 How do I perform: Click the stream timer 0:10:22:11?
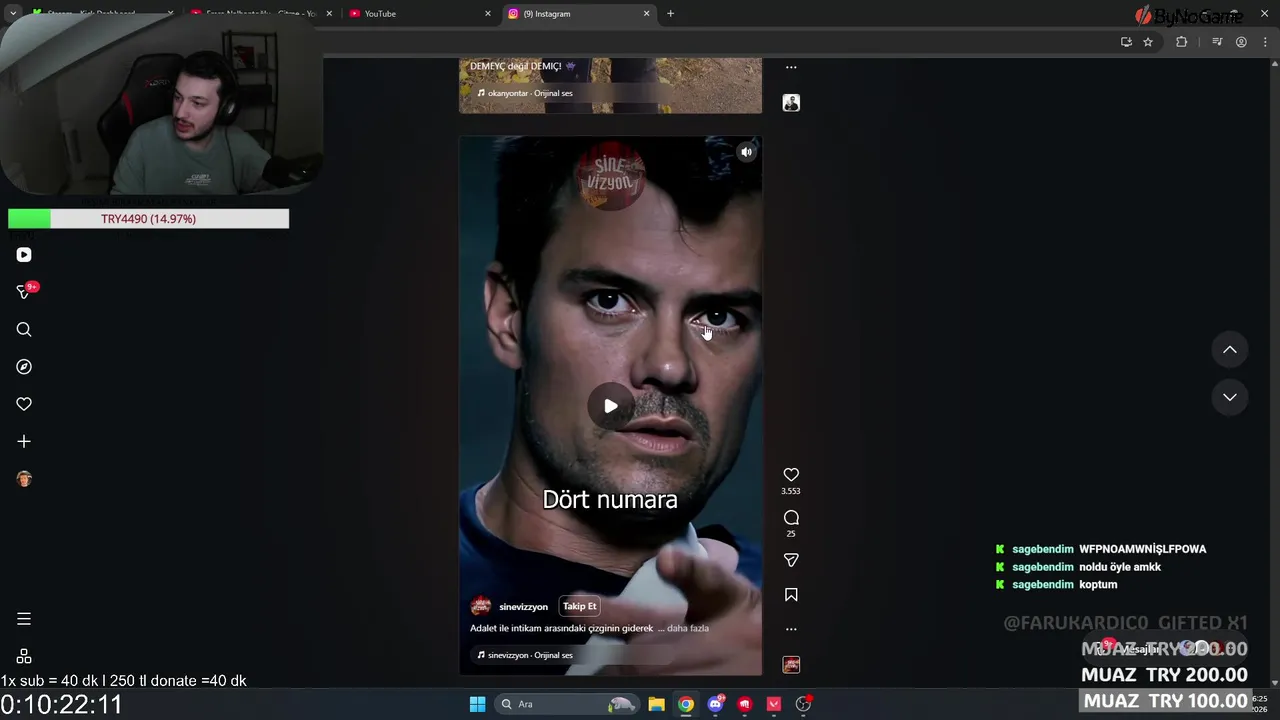pyautogui.click(x=61, y=705)
